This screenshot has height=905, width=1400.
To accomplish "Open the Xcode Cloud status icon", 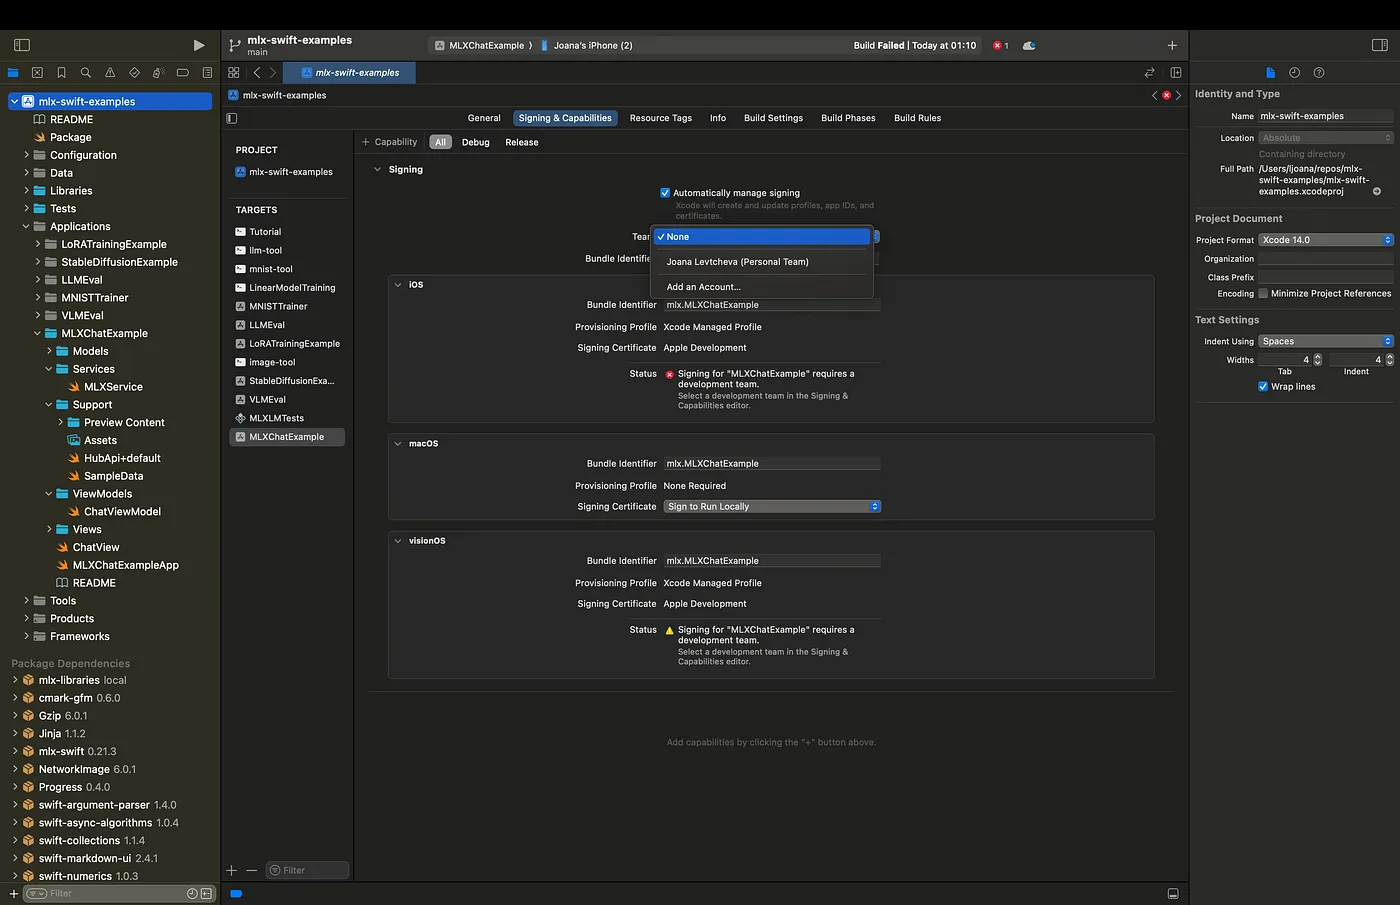I will tap(1029, 45).
